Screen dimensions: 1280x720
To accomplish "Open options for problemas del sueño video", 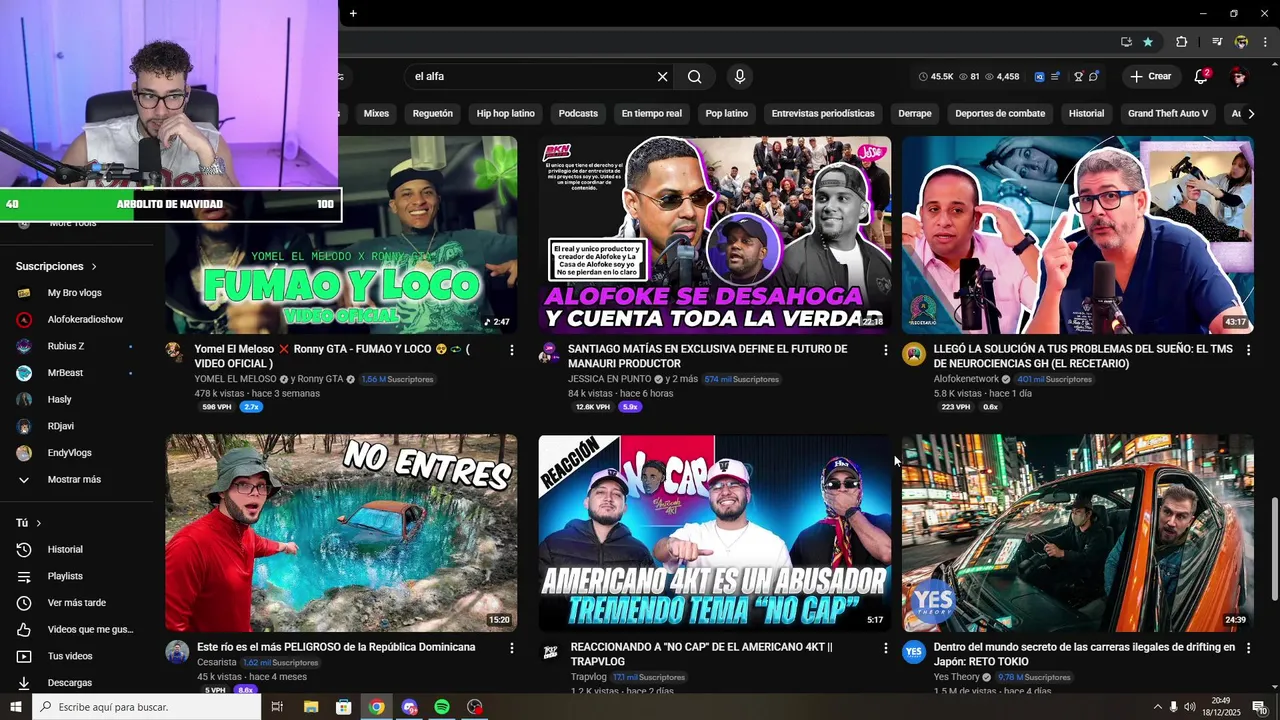I will (x=1248, y=350).
